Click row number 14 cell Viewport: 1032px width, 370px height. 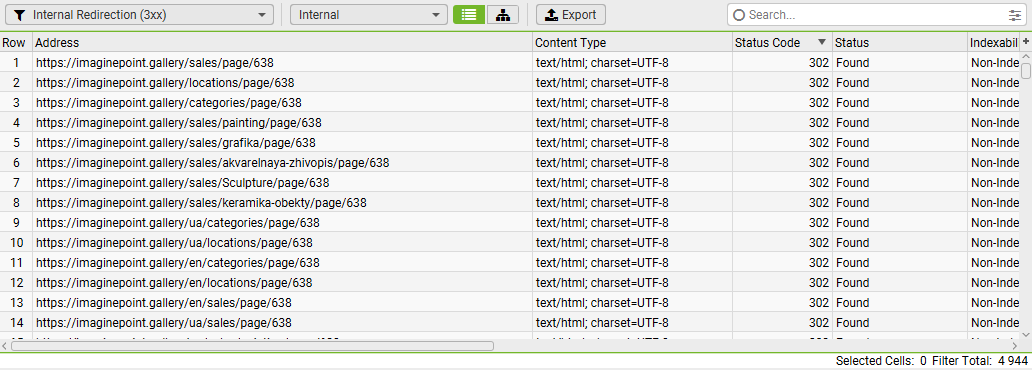(16, 323)
